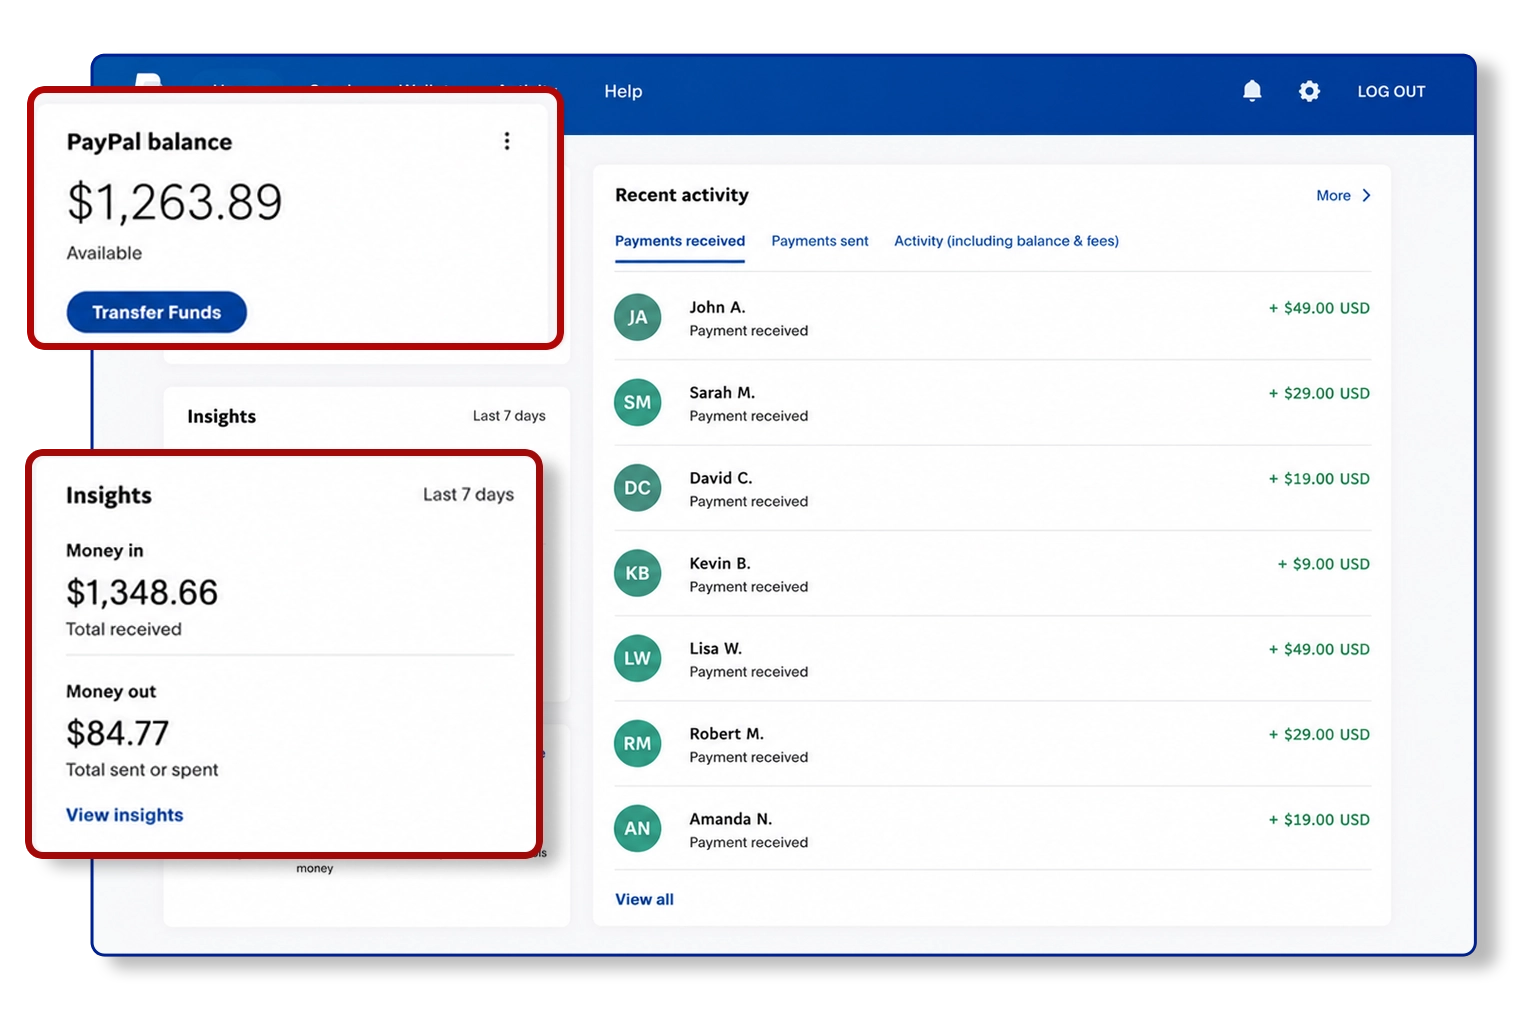Open the View insights link
Viewport: 1537px width, 1023px height.
[124, 815]
